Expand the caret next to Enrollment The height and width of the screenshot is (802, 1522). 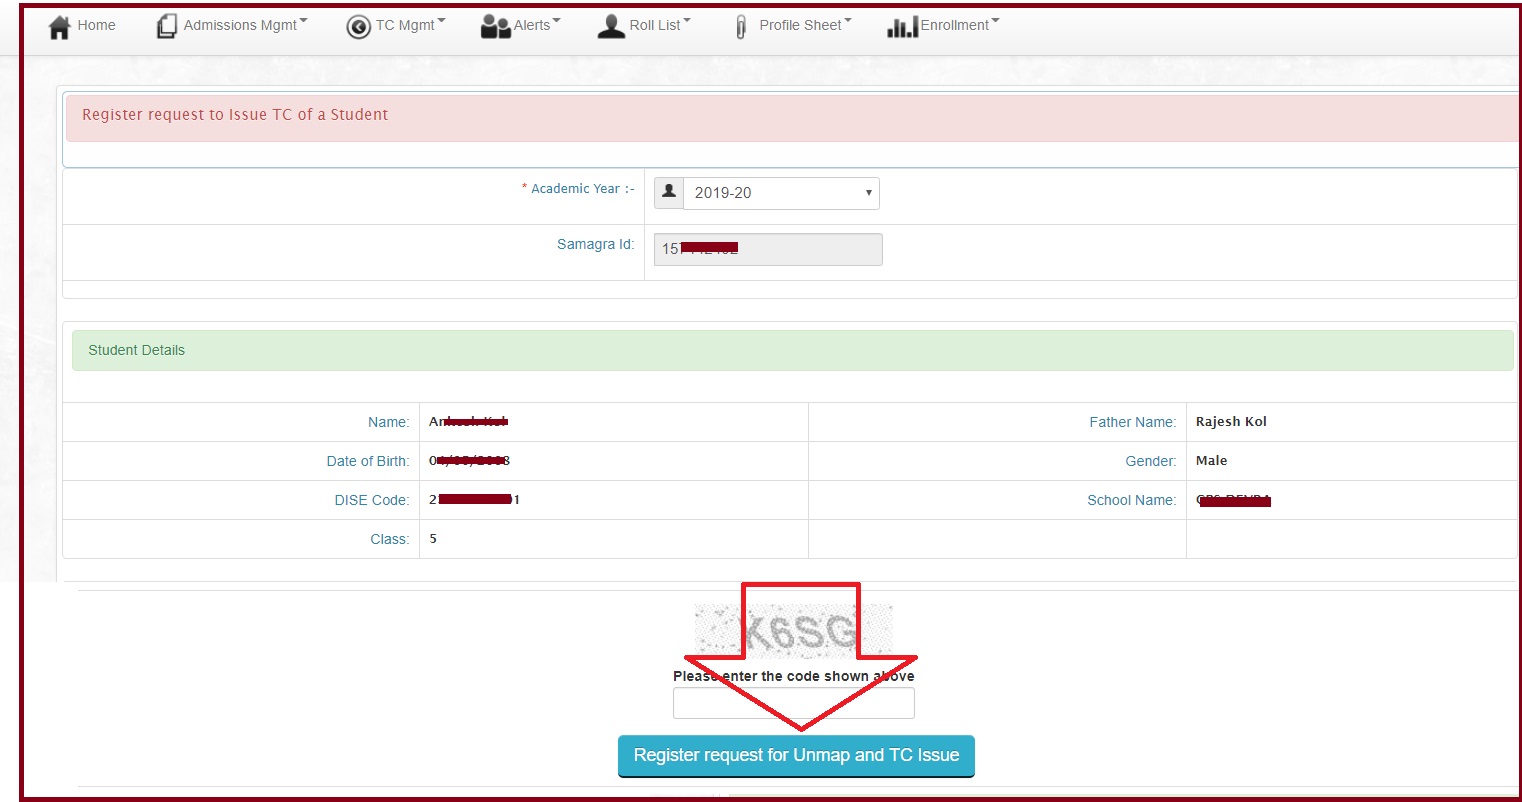995,21
